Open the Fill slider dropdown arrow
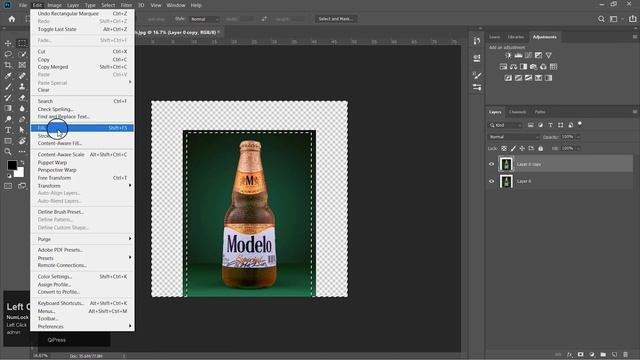Image resolution: width=640 pixels, height=360 pixels. [x=578, y=149]
